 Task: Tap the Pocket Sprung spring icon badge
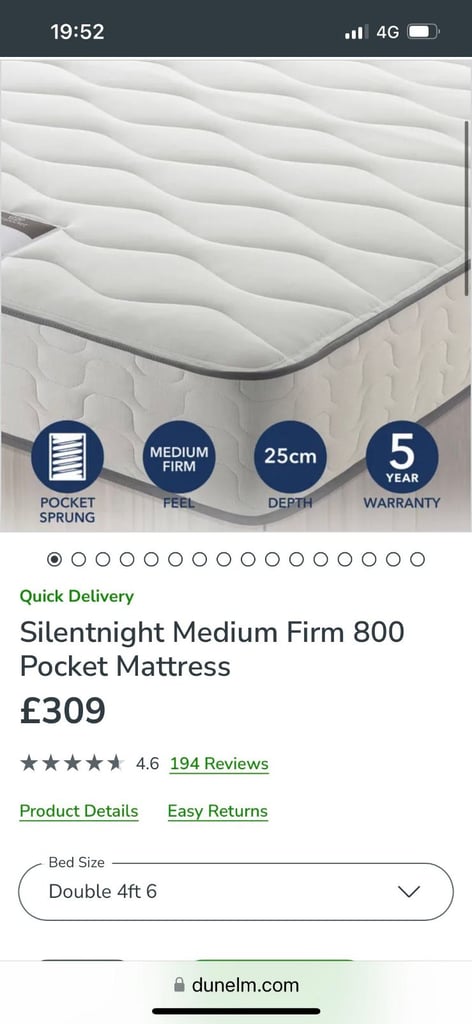67,456
